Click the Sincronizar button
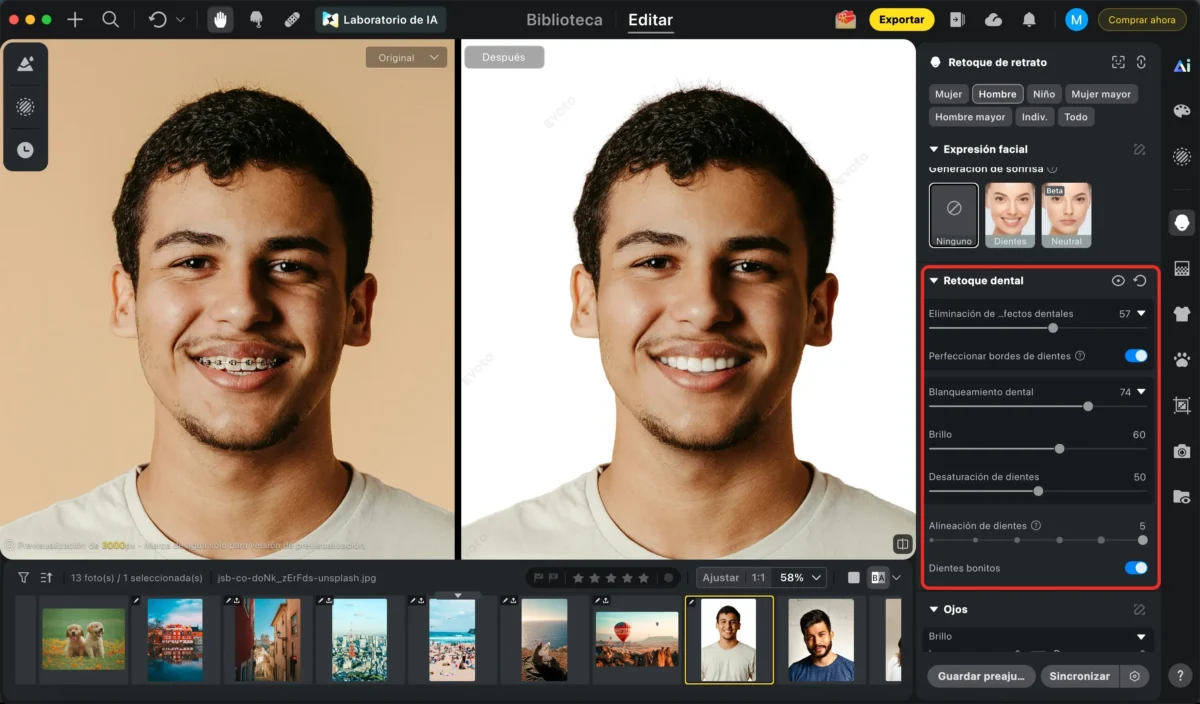 coord(1079,676)
